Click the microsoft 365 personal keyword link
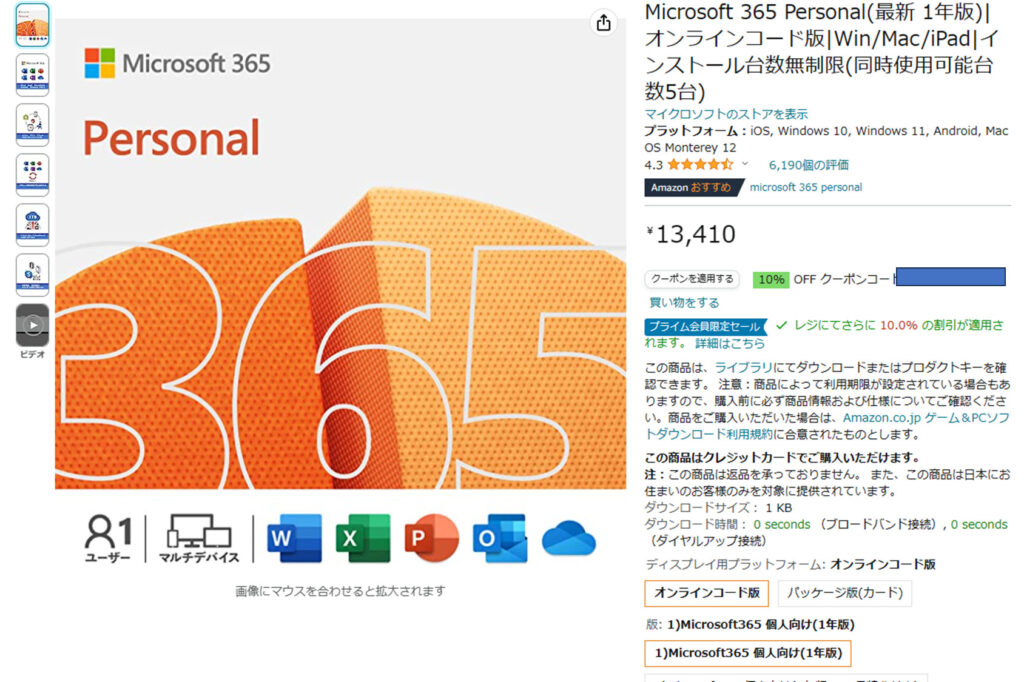 click(805, 187)
